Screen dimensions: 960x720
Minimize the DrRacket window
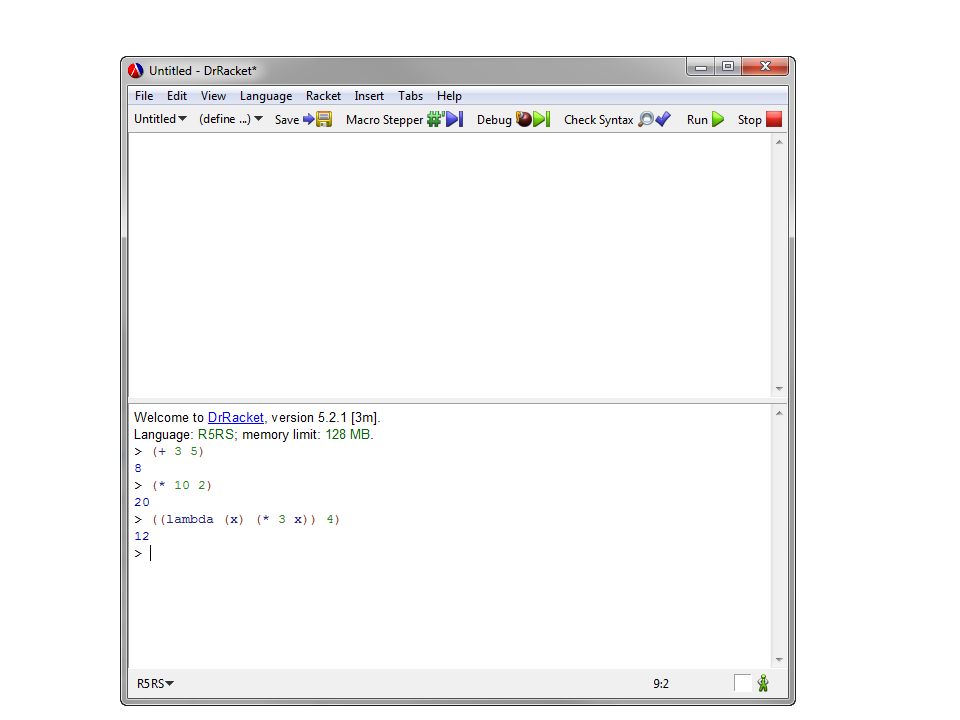point(701,67)
